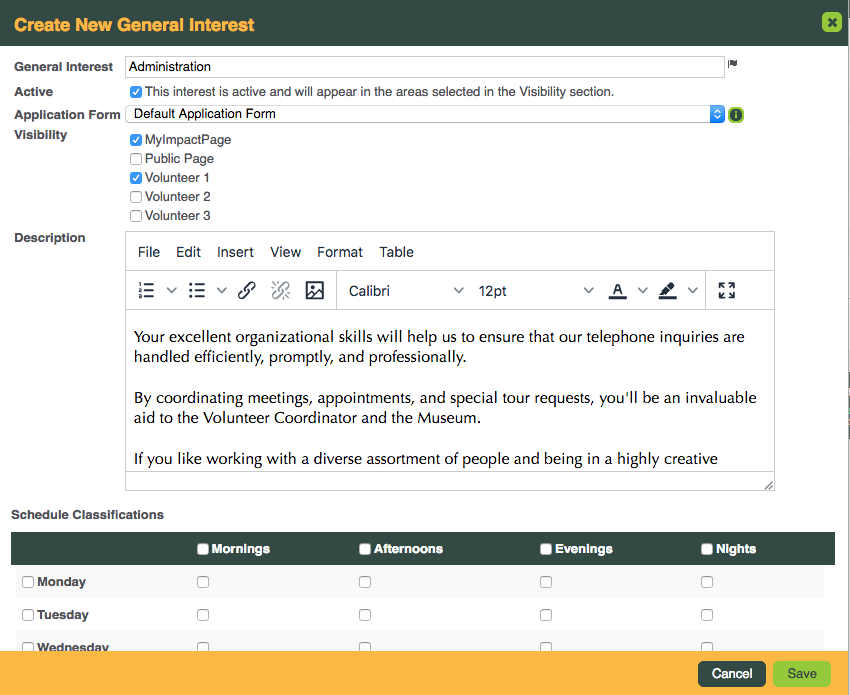Check Tuesday Evenings checkbox
The width and height of the screenshot is (850, 695).
(546, 615)
